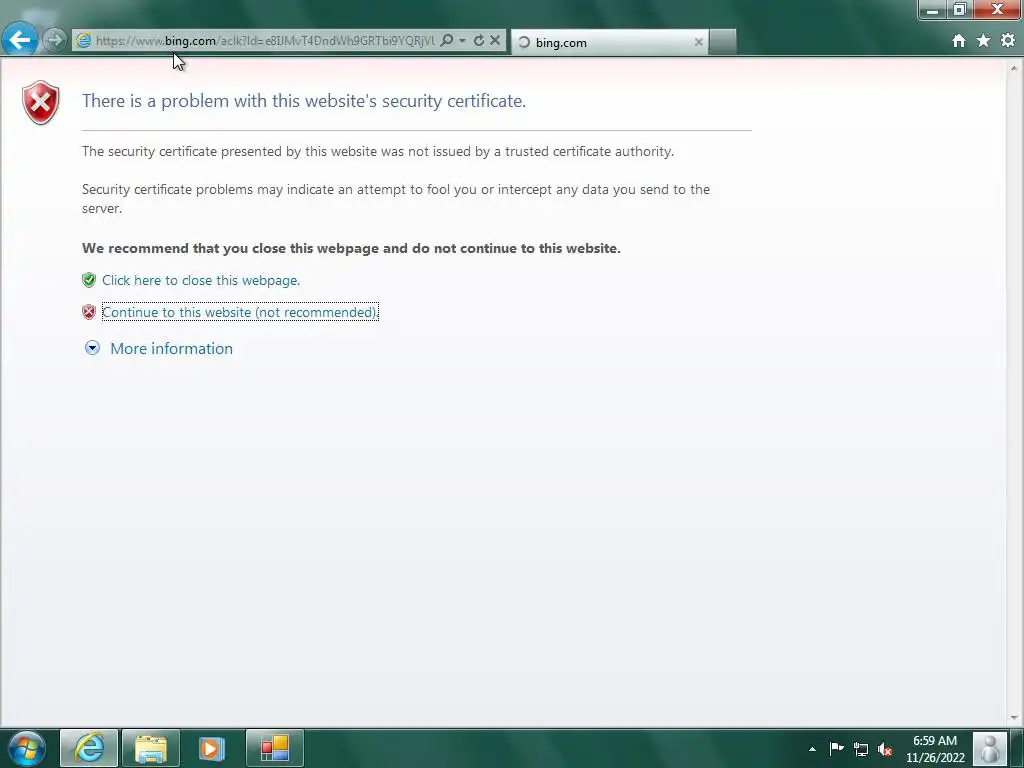The width and height of the screenshot is (1024, 768).
Task: Click 'Click here to close this webpage' link
Action: click(201, 280)
